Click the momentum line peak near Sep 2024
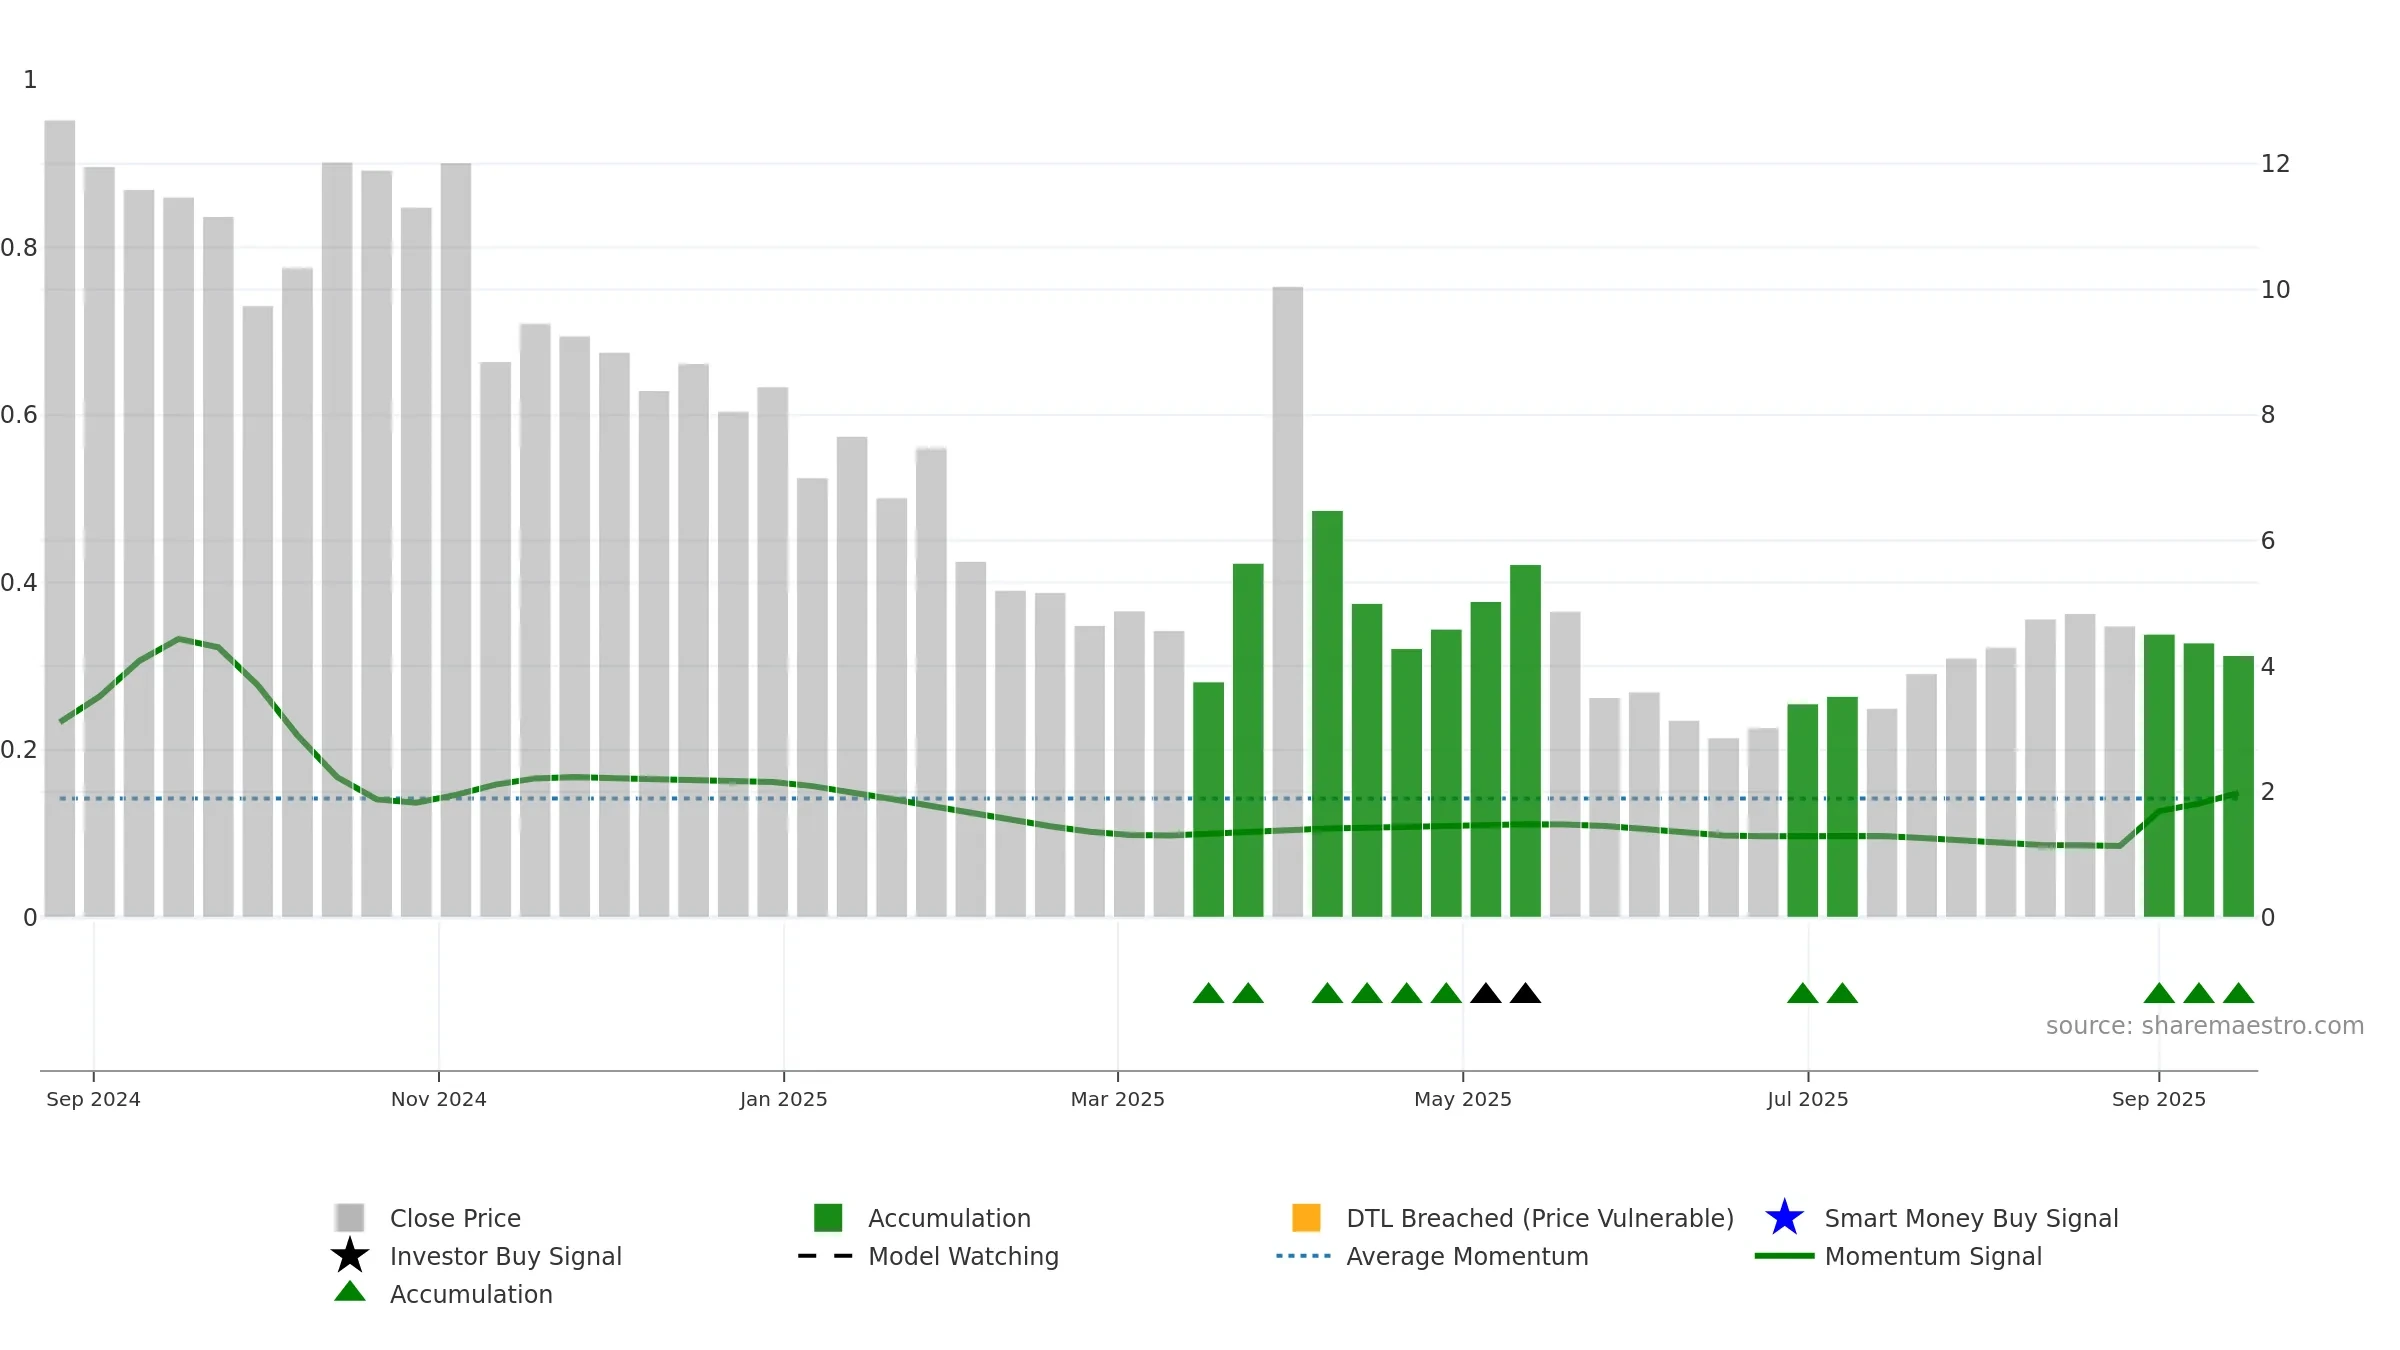Screen dimensions: 2400x1350 point(179,638)
